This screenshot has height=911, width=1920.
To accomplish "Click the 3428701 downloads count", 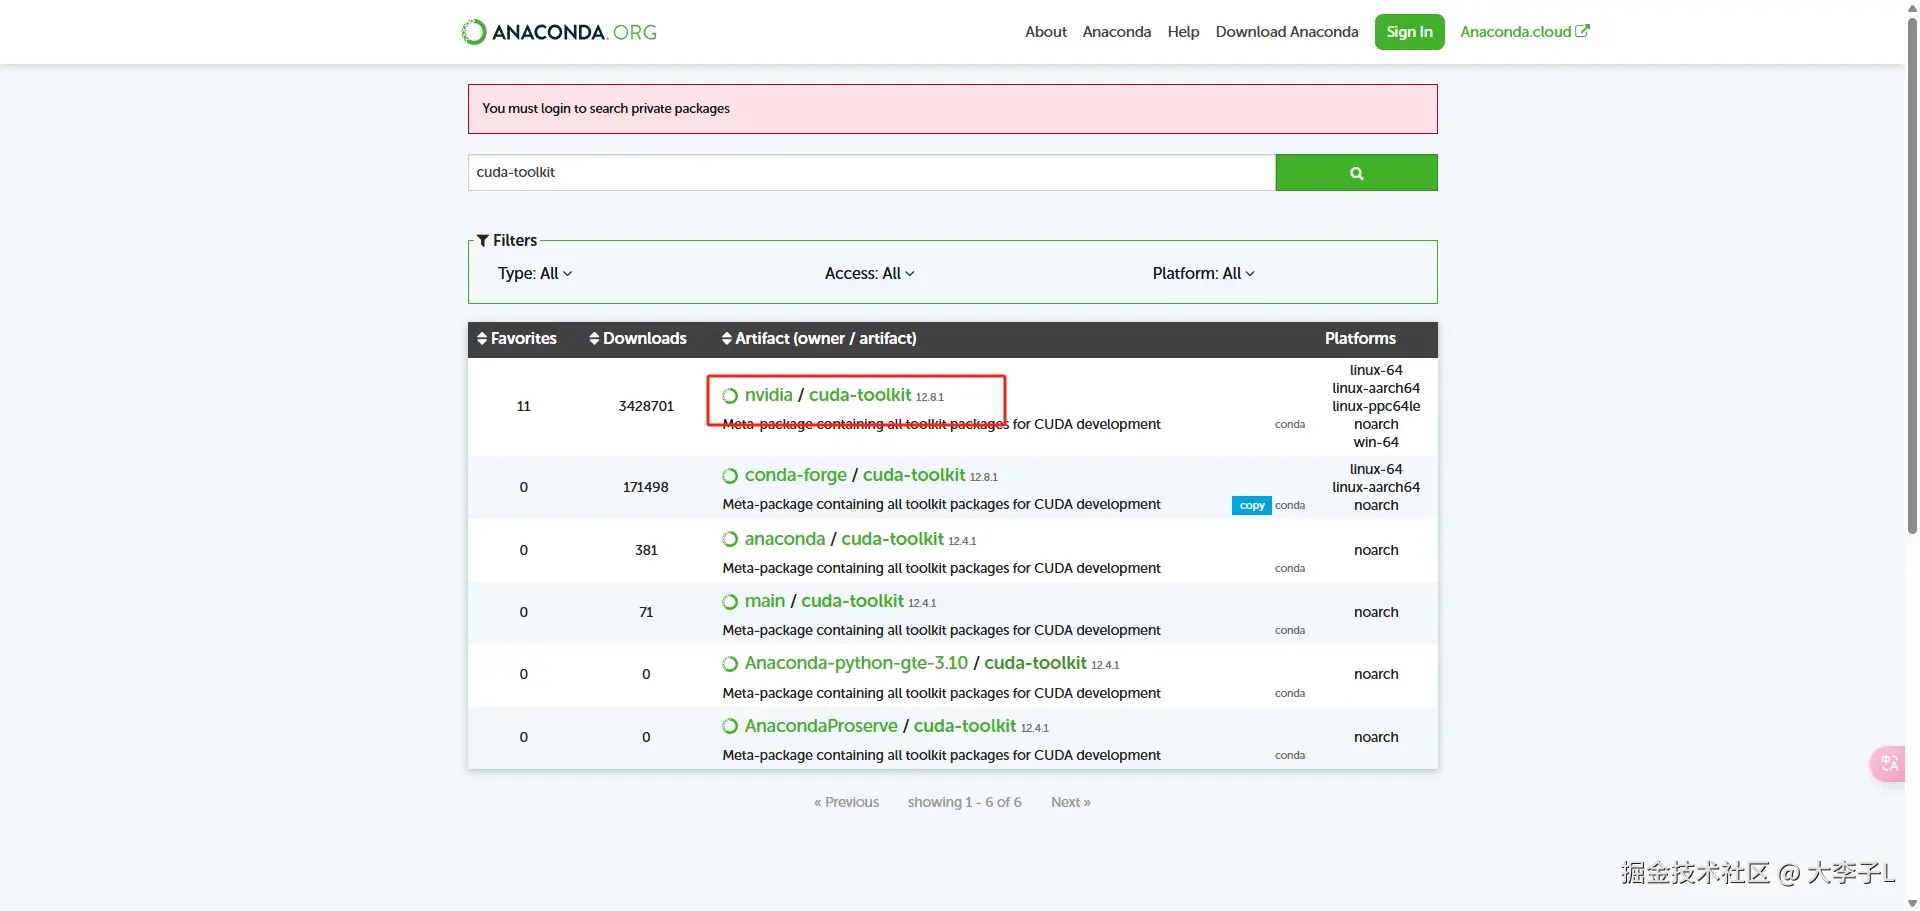I will tap(646, 406).
